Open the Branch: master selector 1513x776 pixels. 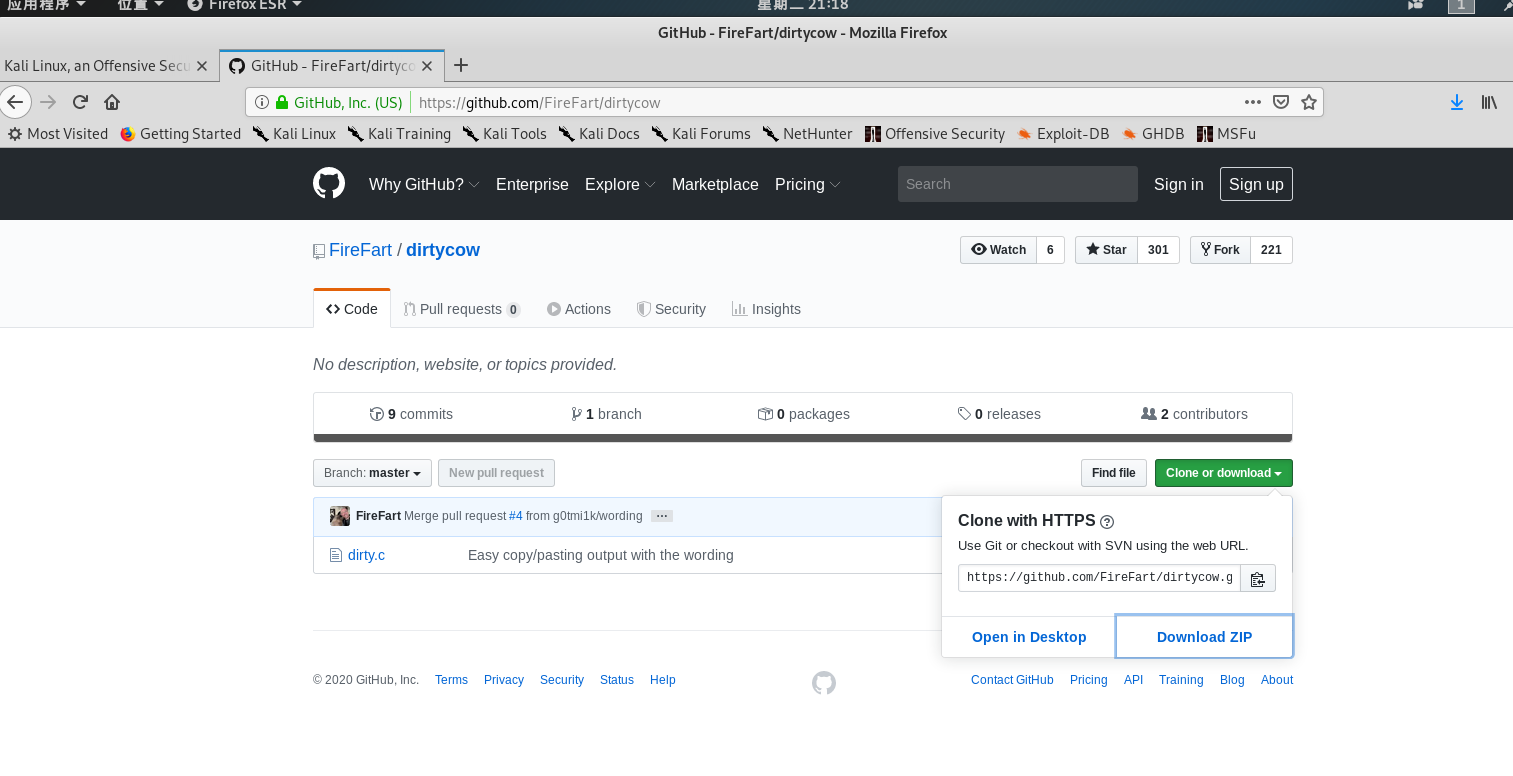tap(373, 473)
